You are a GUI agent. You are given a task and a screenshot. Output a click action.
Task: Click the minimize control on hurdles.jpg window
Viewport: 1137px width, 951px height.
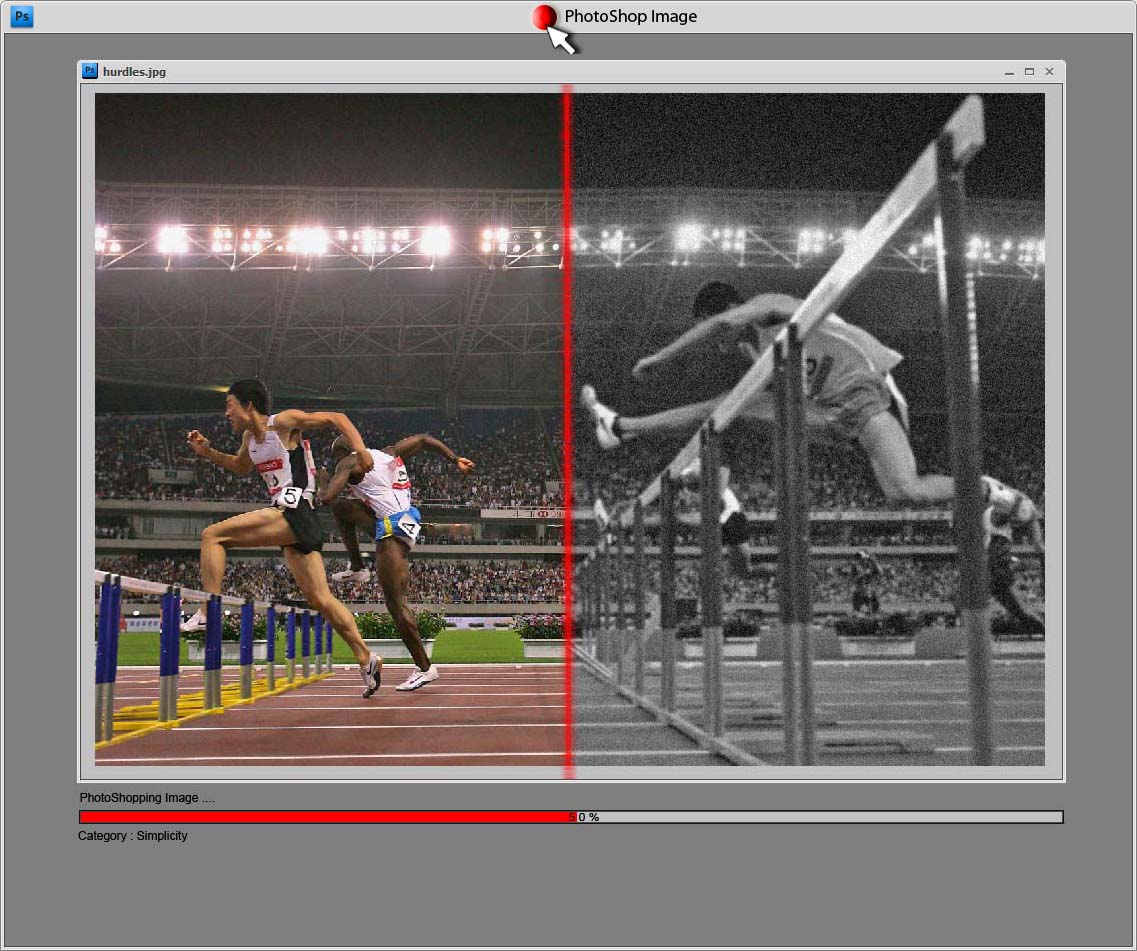click(x=1009, y=71)
